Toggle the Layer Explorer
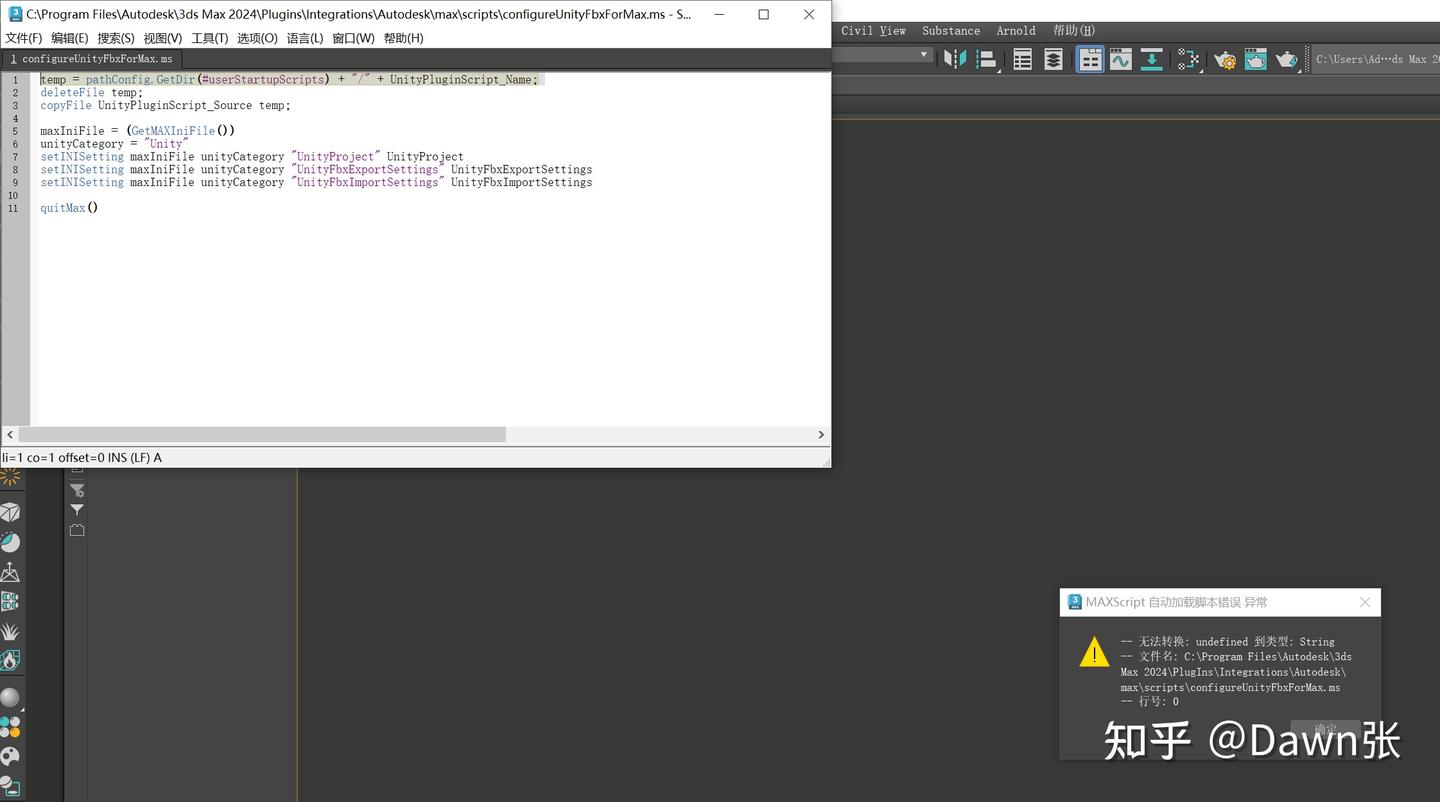 [1054, 59]
